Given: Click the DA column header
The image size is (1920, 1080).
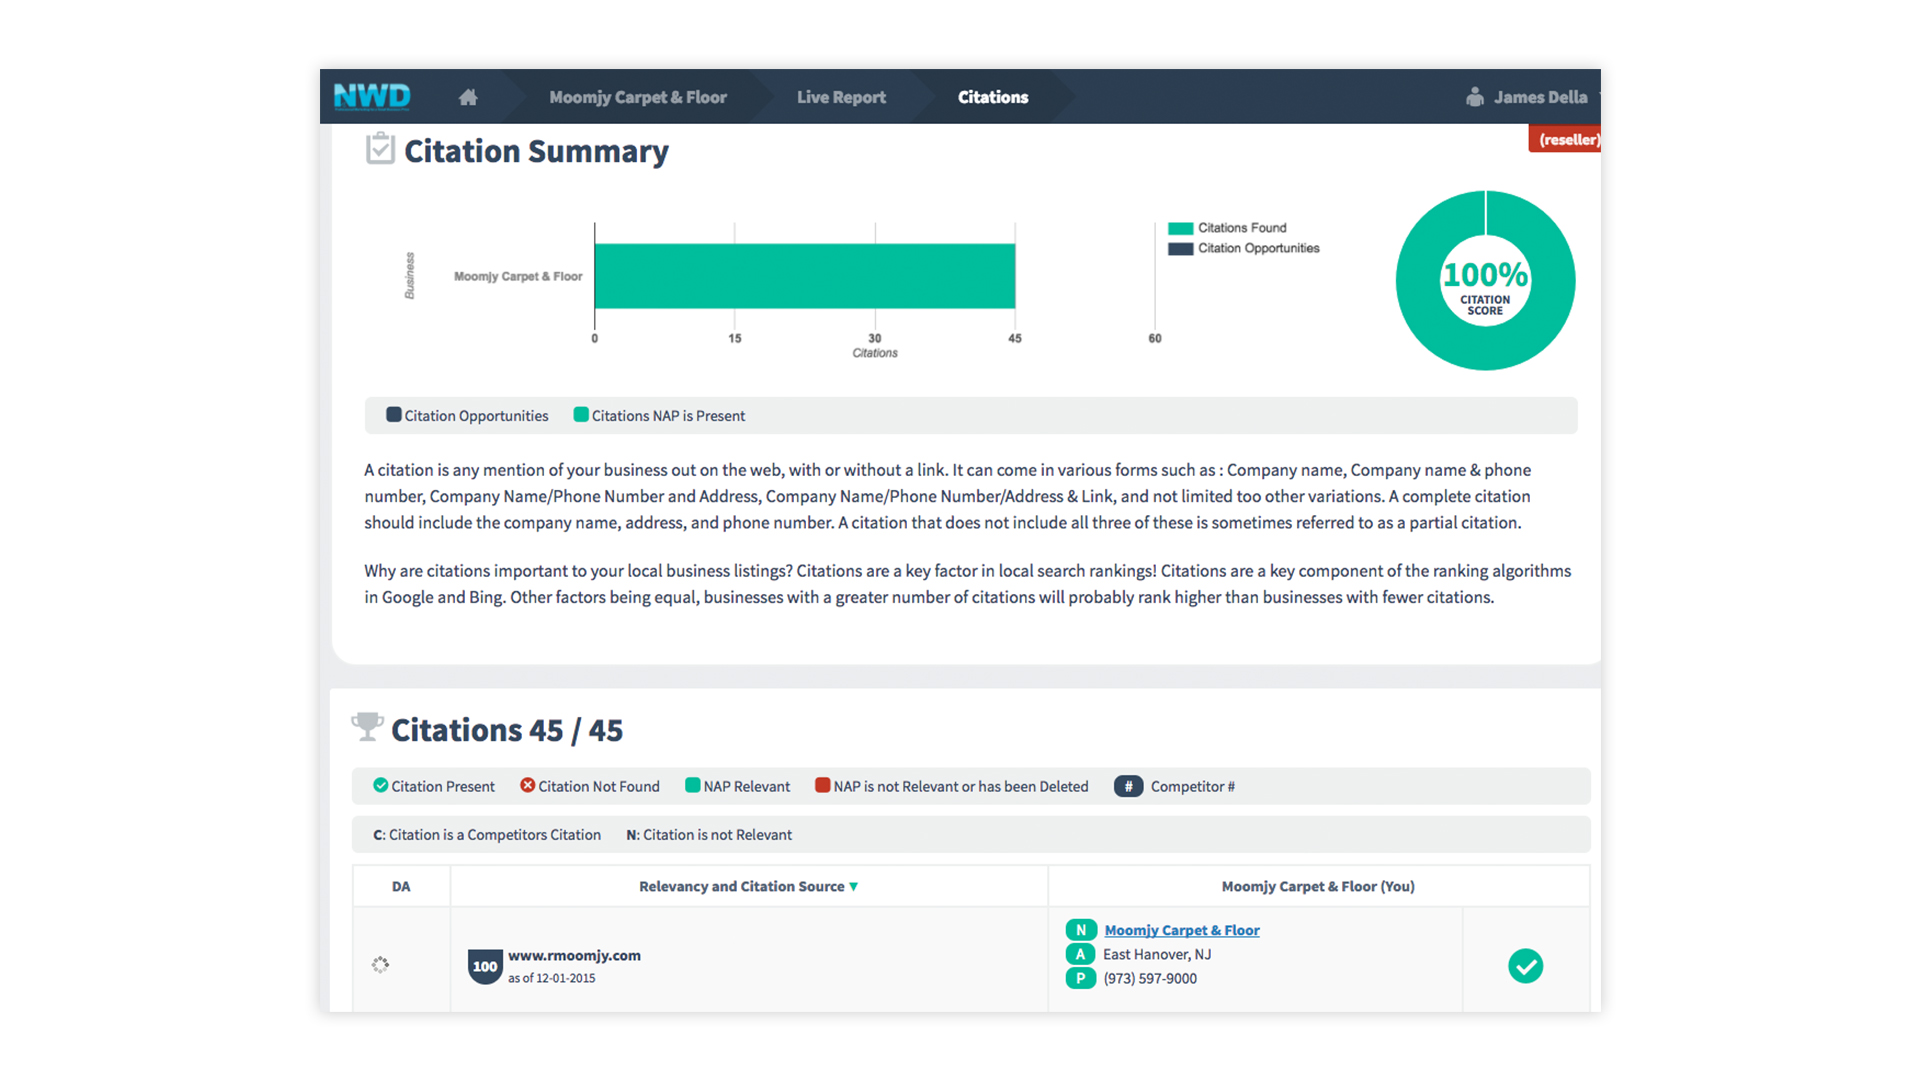Looking at the screenshot, I should click(x=401, y=887).
